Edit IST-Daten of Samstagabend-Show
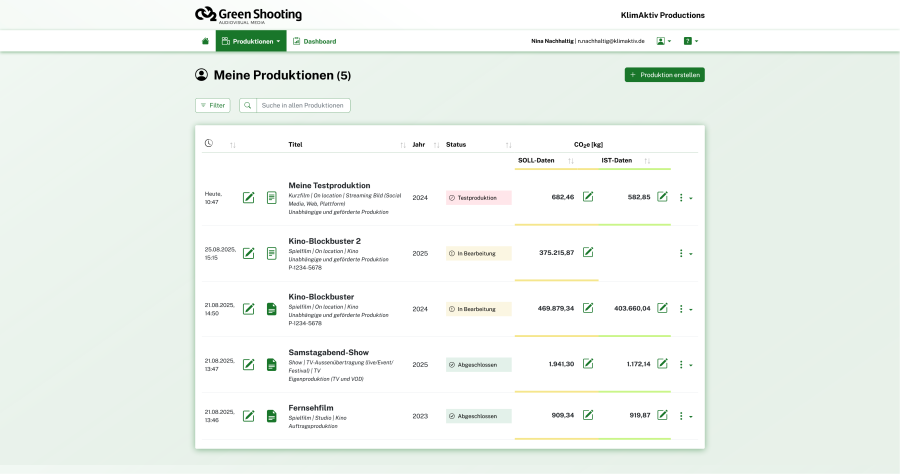The width and height of the screenshot is (900, 474). tap(662, 364)
